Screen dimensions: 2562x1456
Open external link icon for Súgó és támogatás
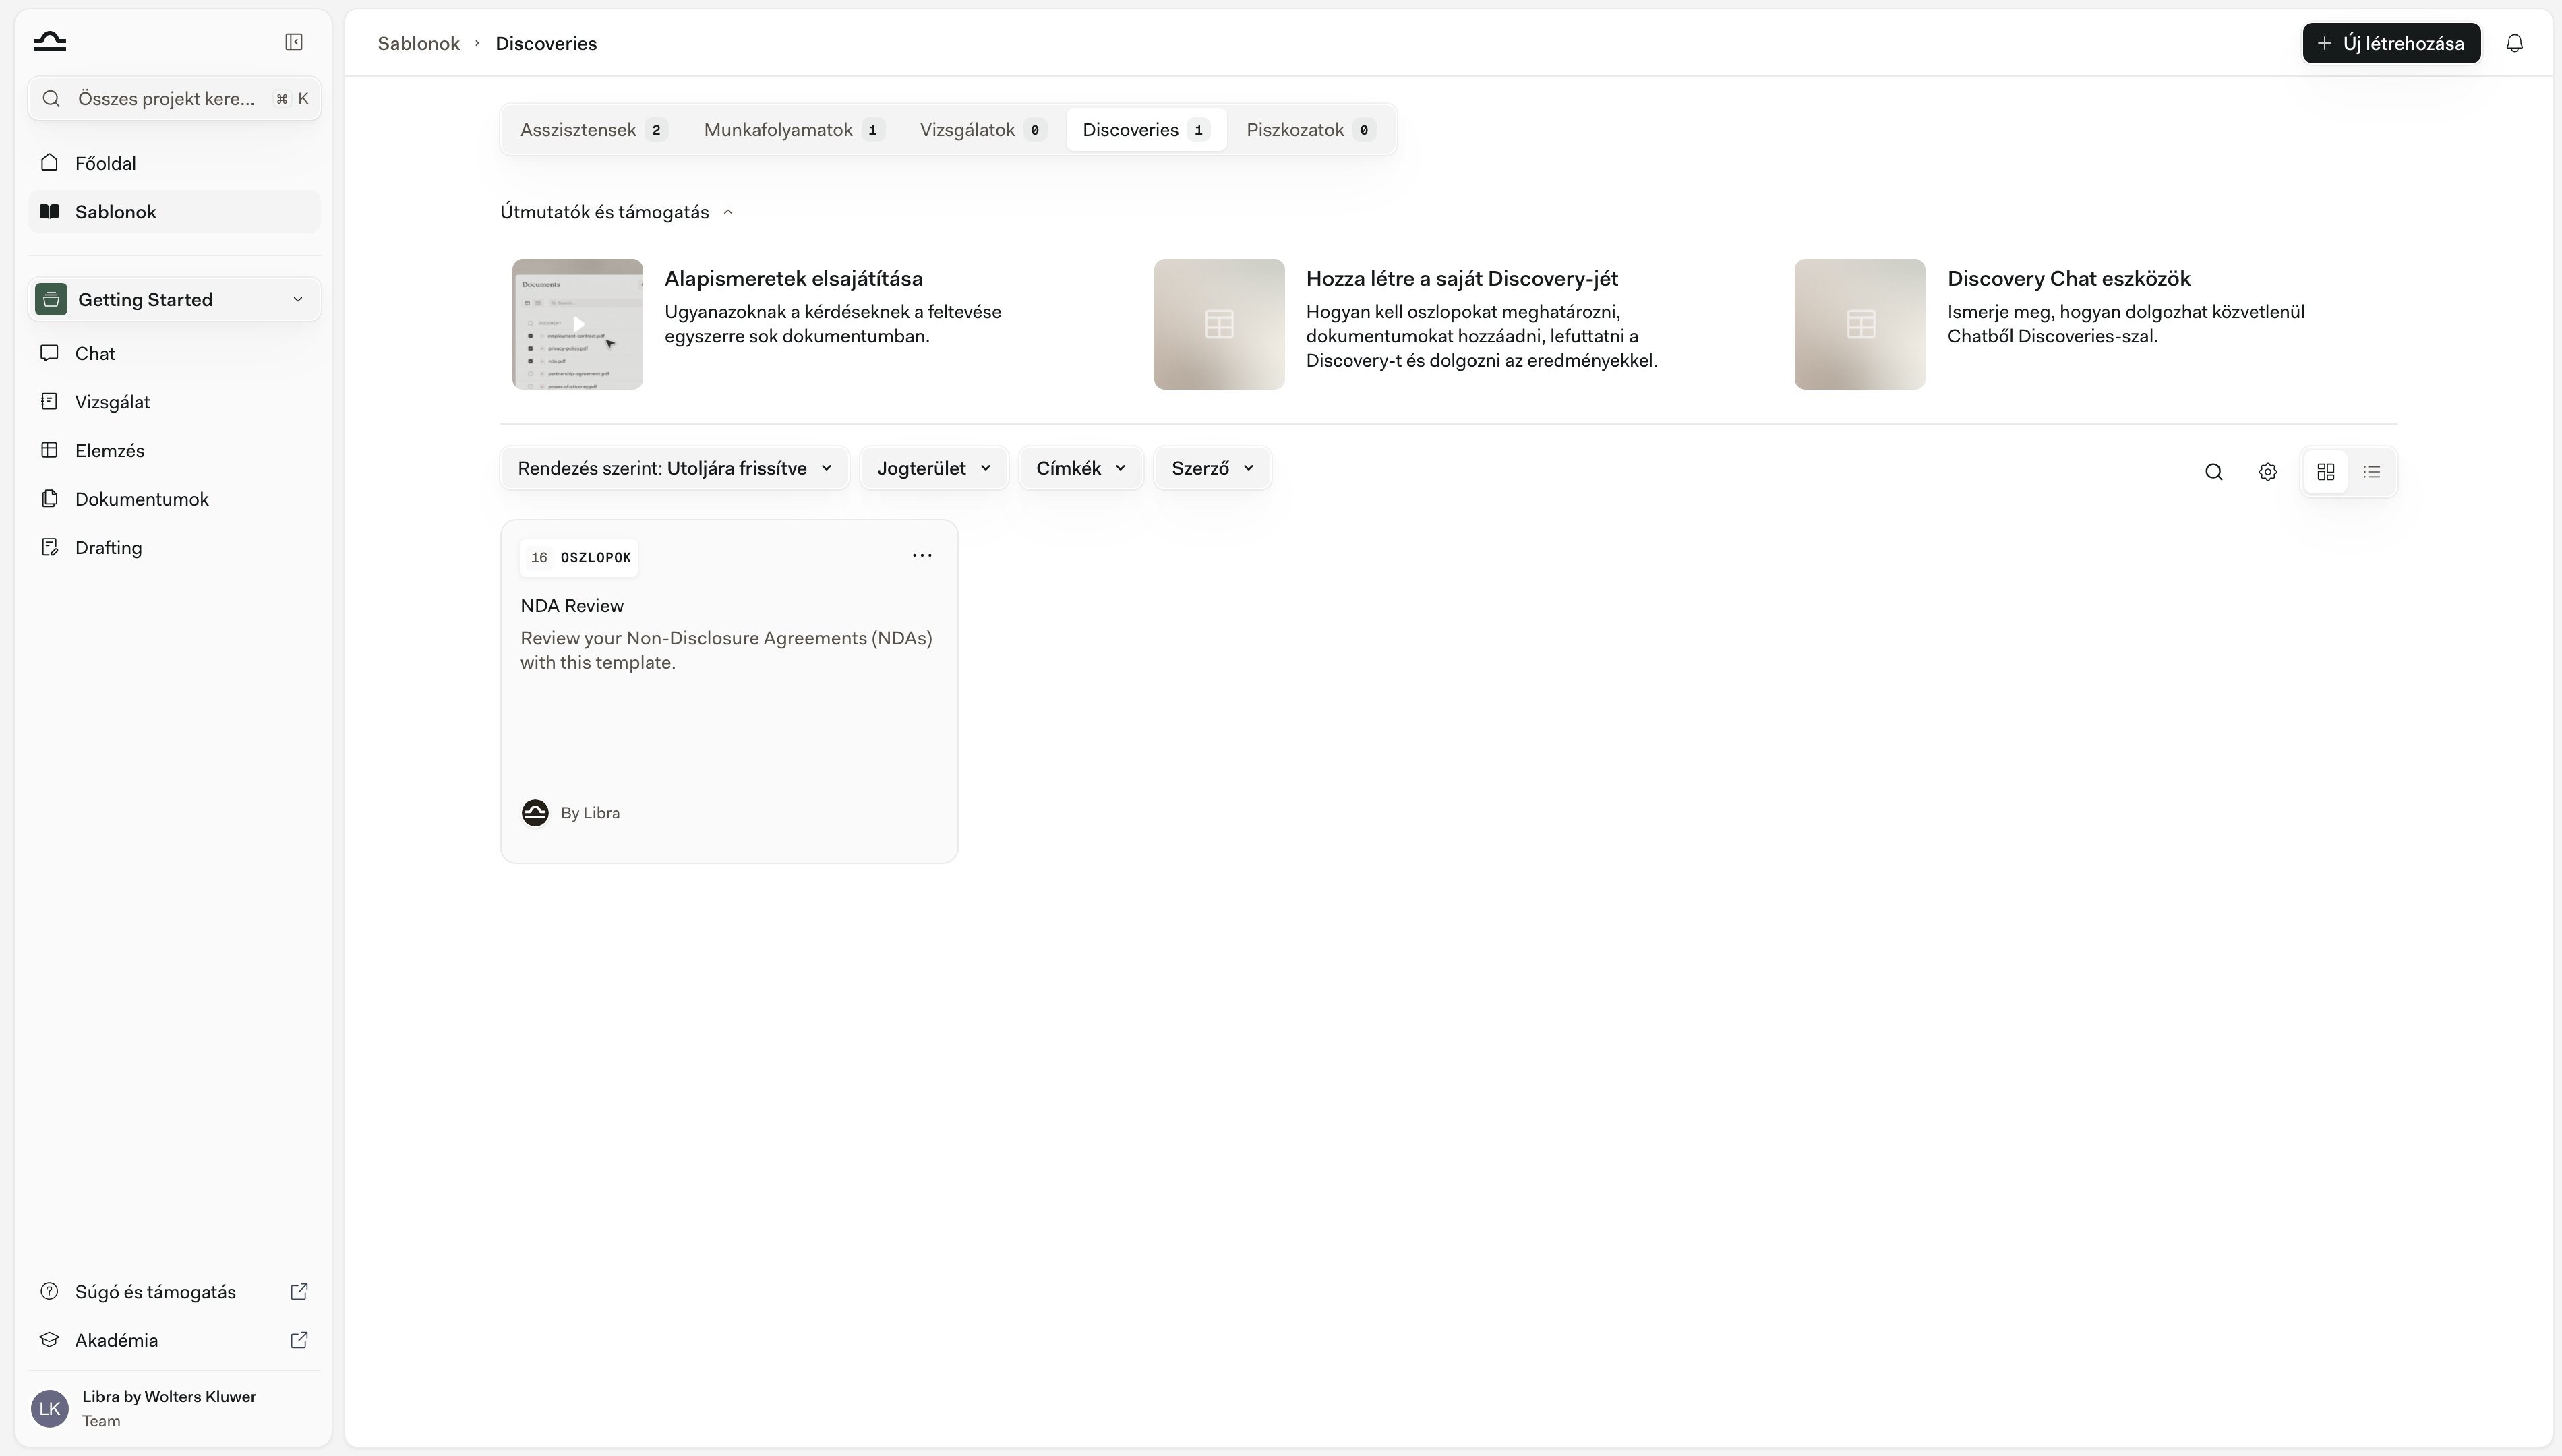pyautogui.click(x=299, y=1291)
